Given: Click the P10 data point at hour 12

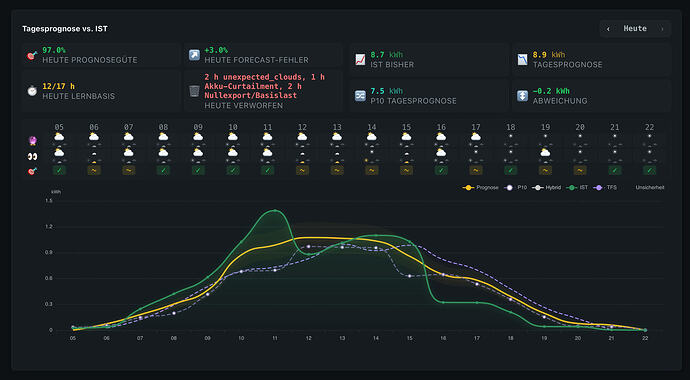Looking at the screenshot, I should click(x=308, y=247).
